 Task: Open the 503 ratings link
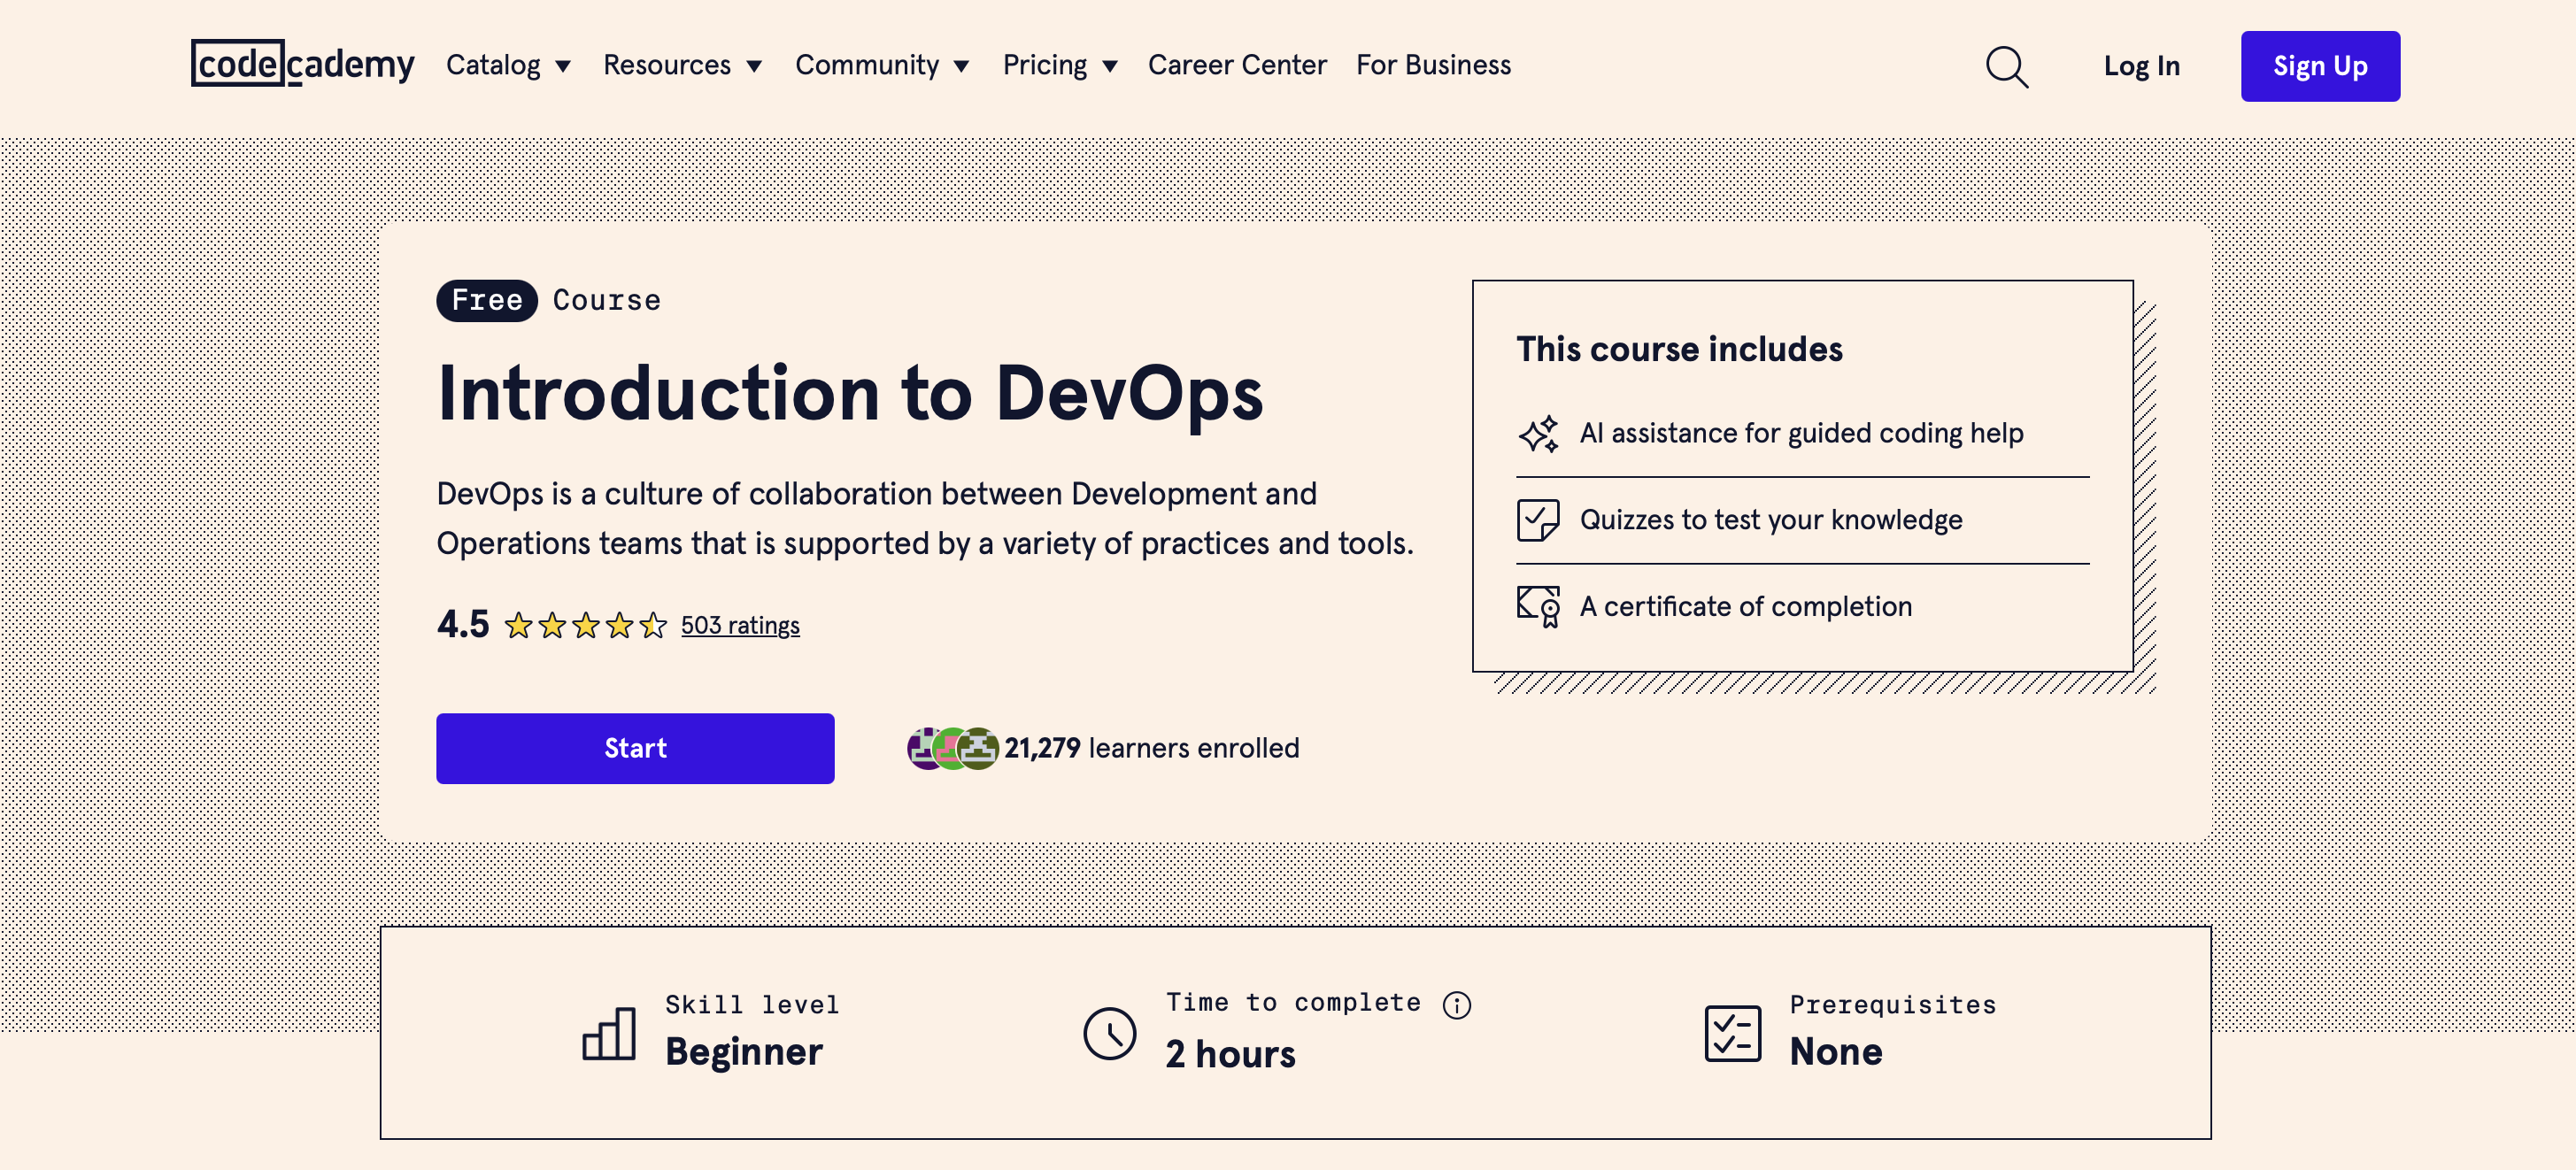[x=740, y=626]
